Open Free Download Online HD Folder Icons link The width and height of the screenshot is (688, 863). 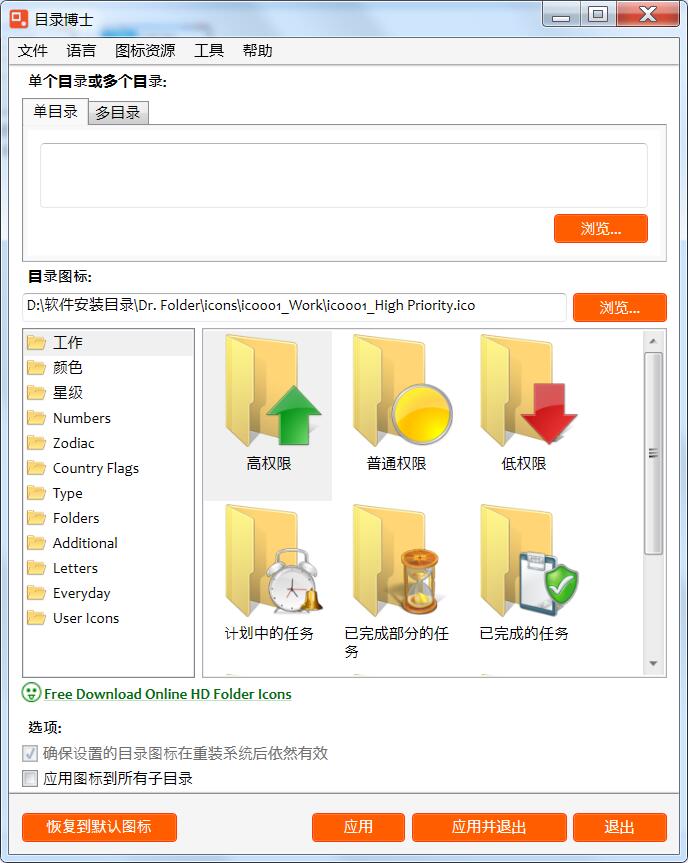[168, 694]
